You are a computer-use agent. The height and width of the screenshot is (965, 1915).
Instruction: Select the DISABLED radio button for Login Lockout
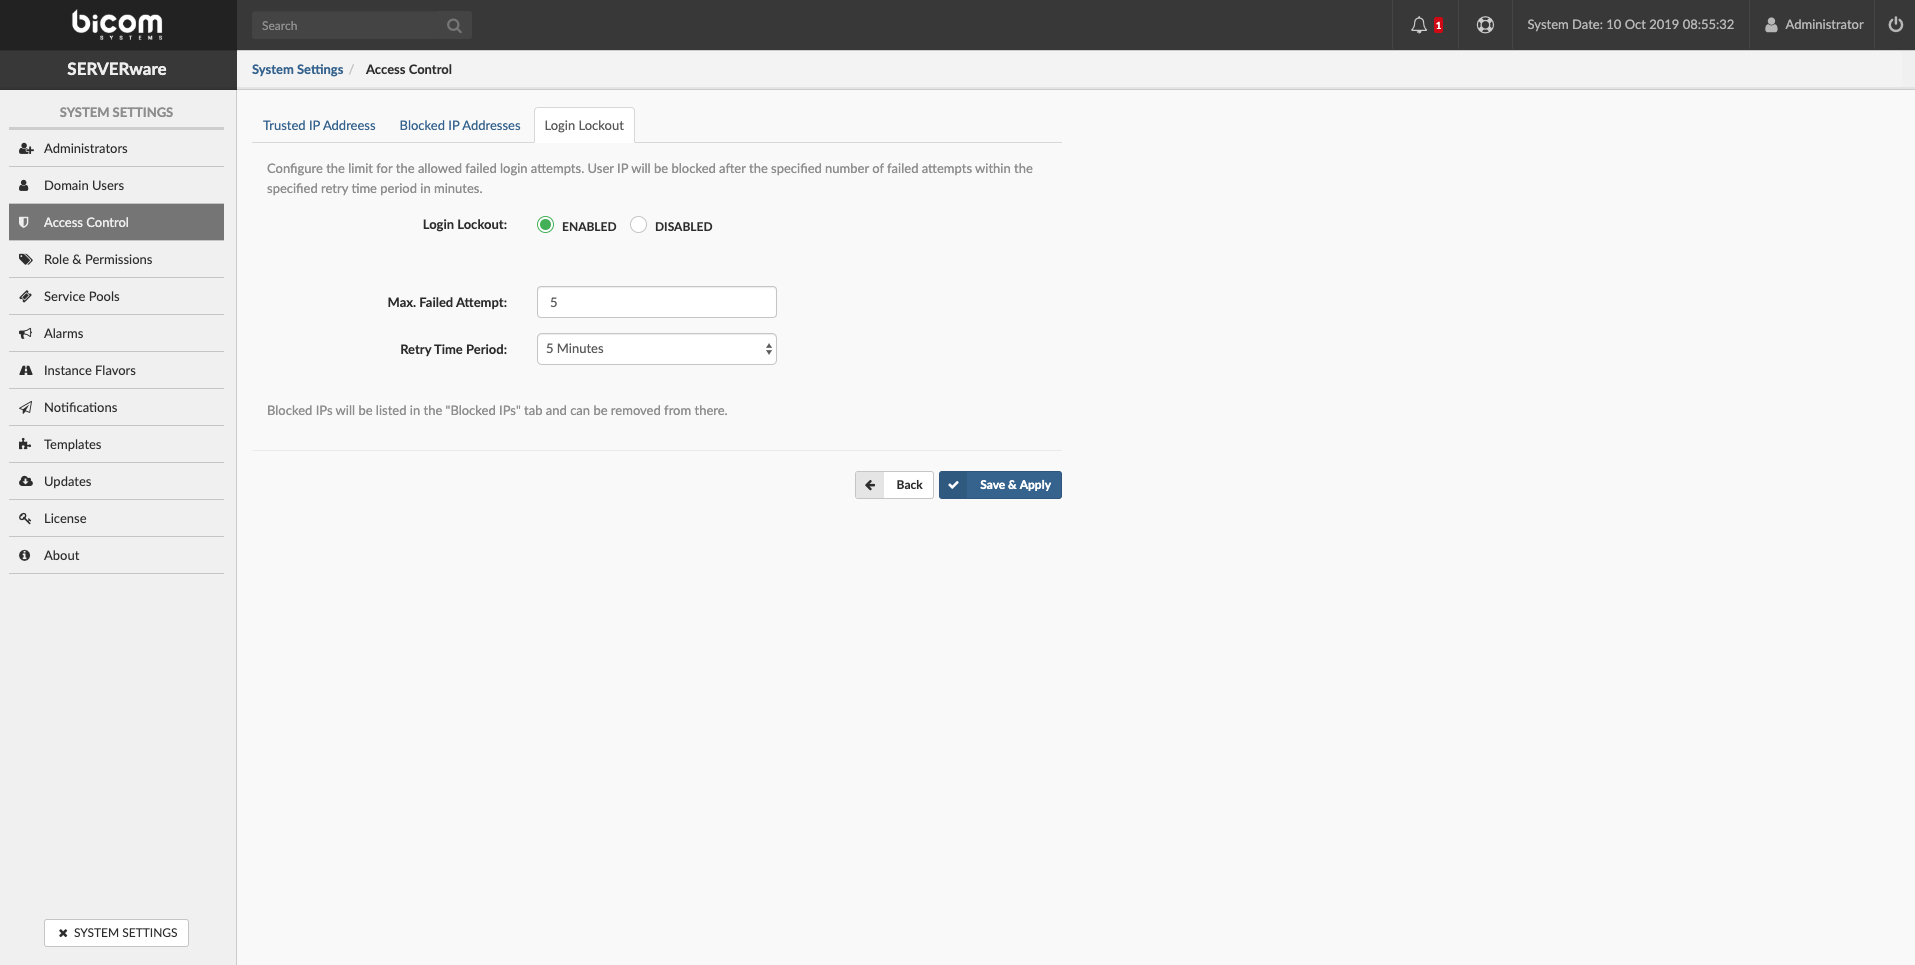pos(638,224)
